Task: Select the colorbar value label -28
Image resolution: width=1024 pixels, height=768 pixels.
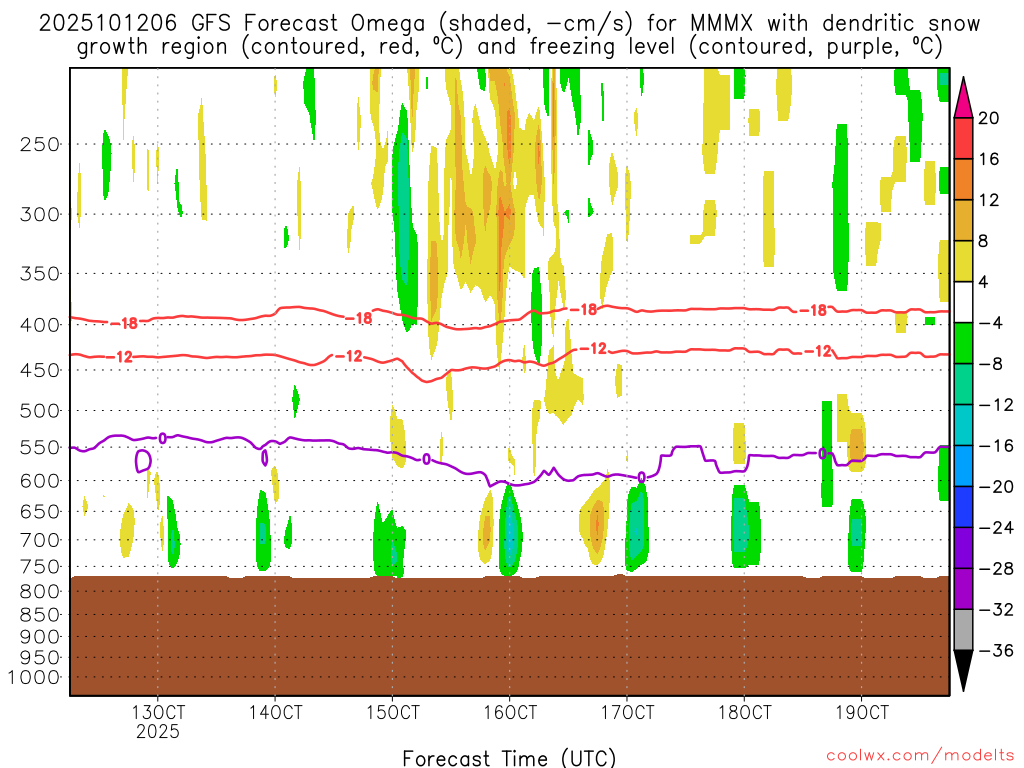Action: [x=996, y=569]
